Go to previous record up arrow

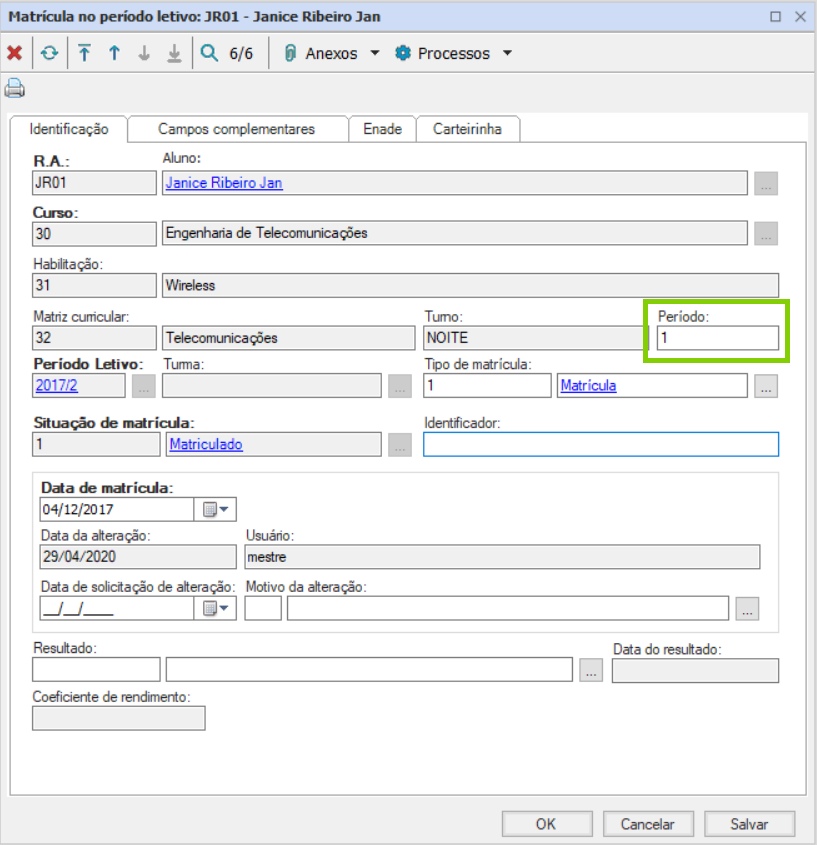point(114,53)
